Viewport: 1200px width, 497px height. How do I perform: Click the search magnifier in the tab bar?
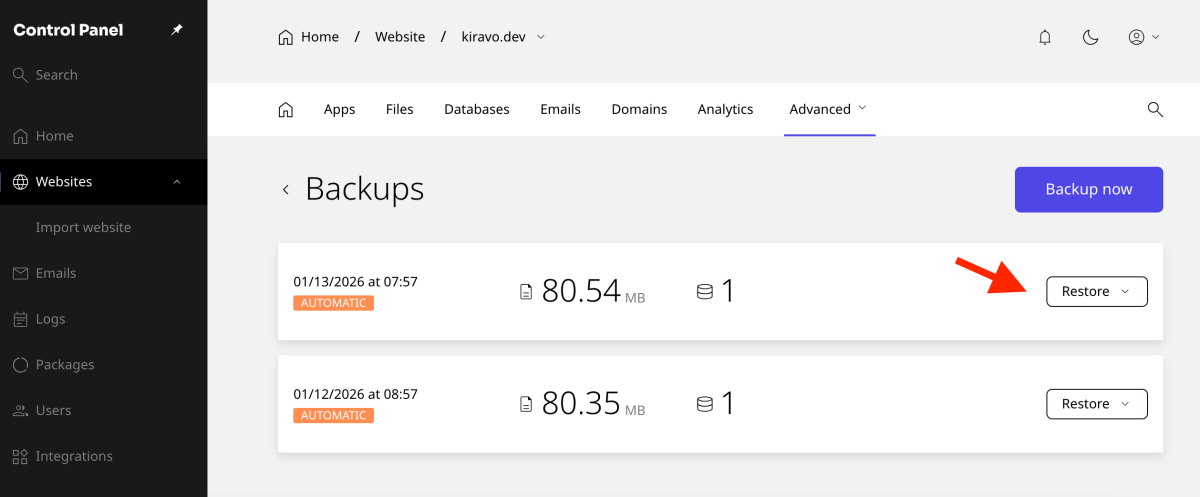(x=1155, y=109)
